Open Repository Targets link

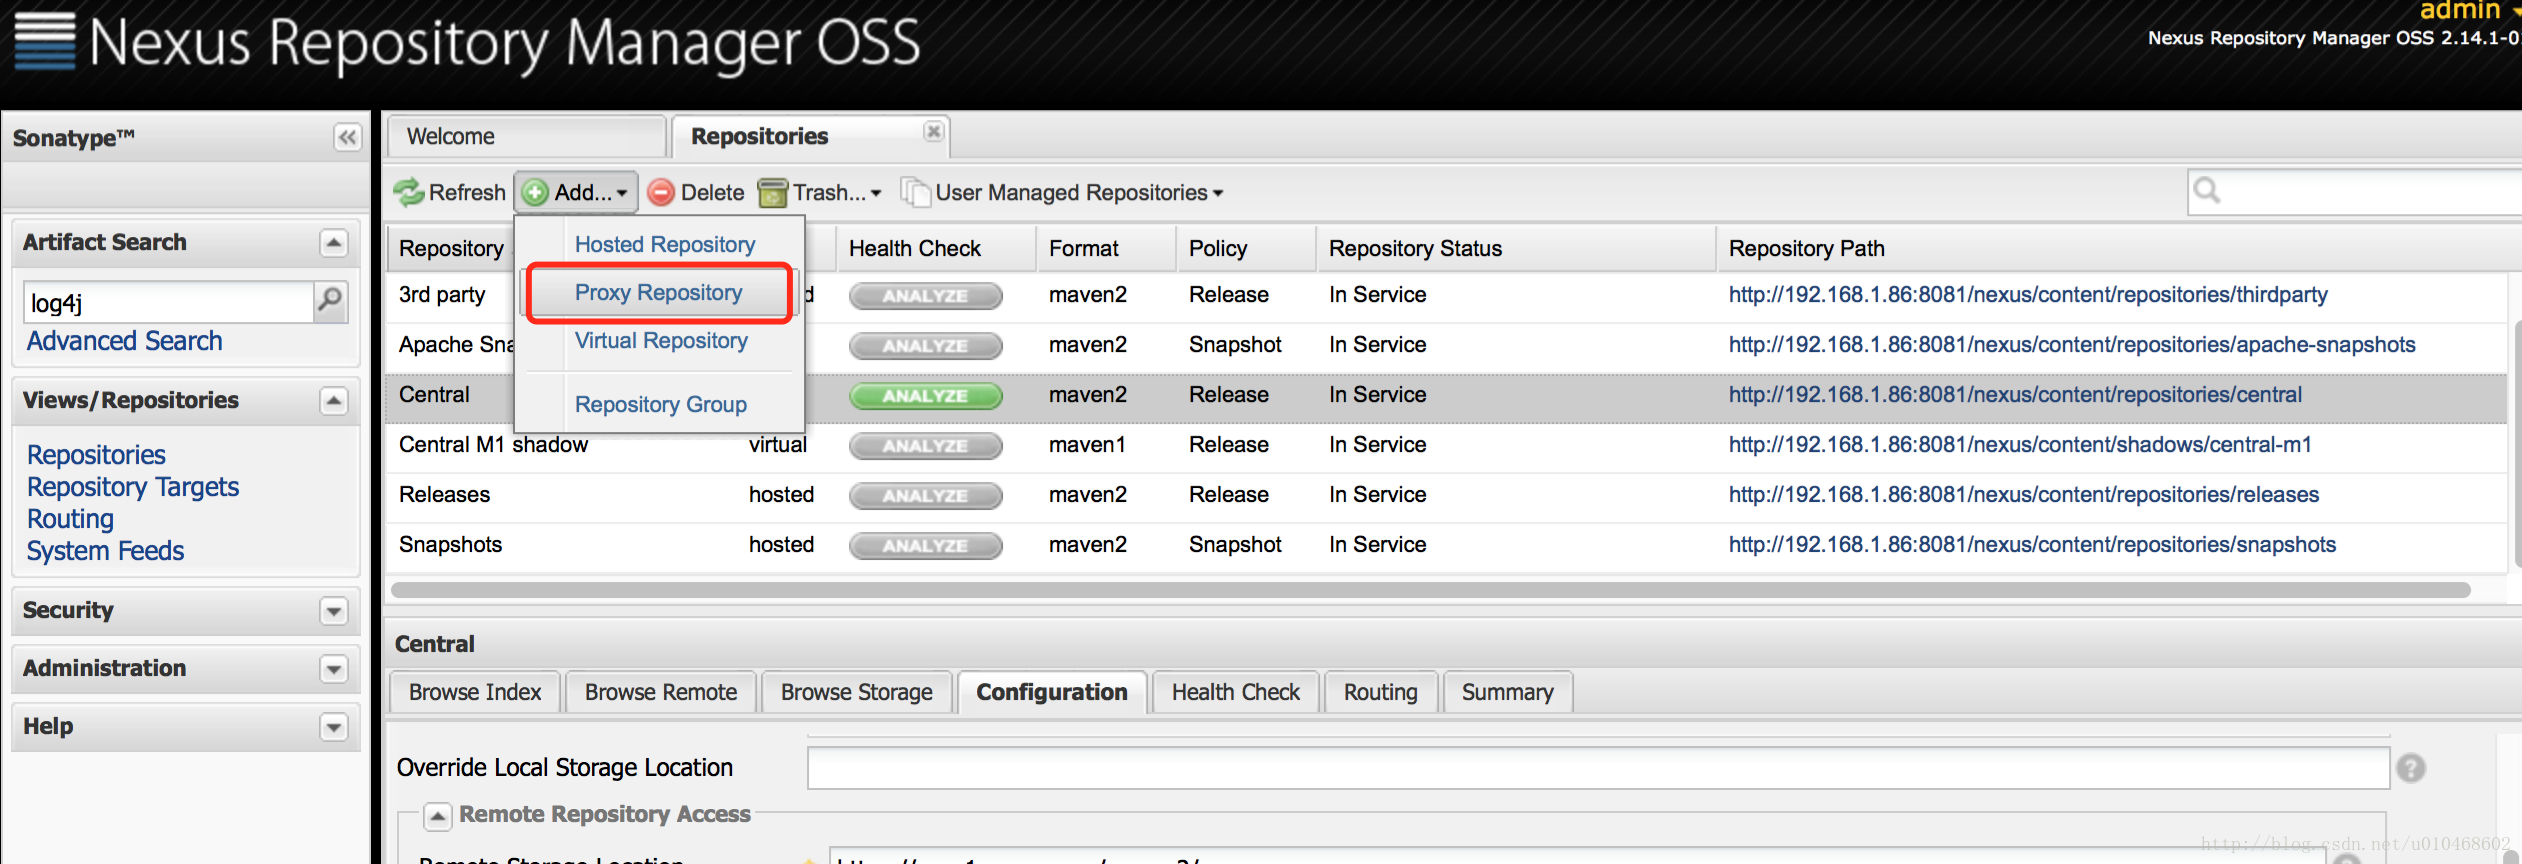(x=133, y=487)
